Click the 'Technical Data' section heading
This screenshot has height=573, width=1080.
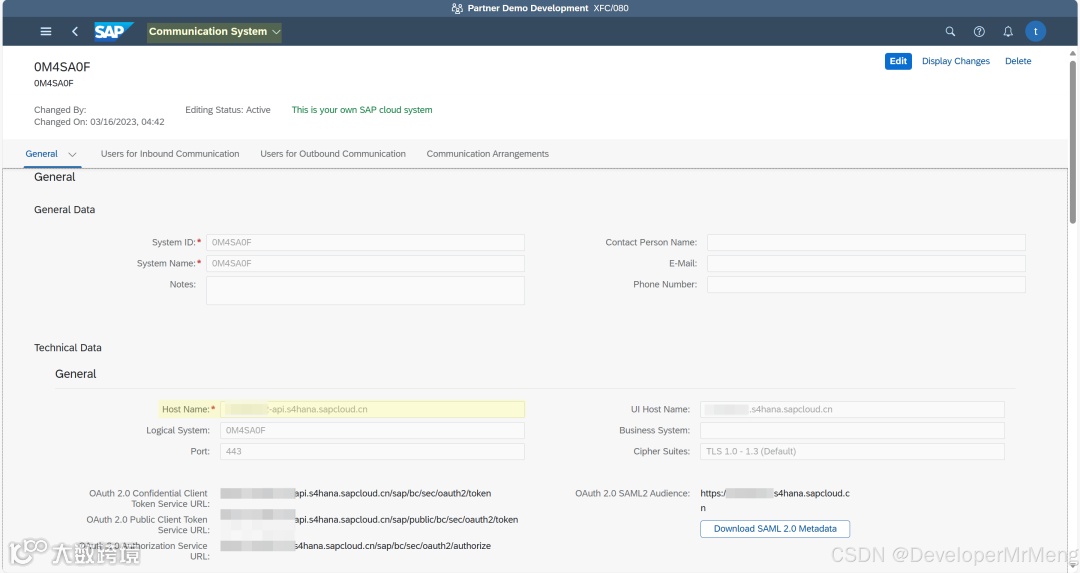(x=68, y=348)
